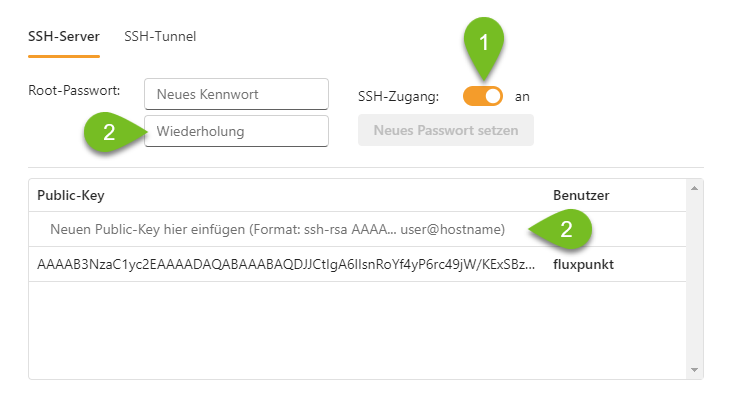Click the scrollbar up arrow of key list

(694, 188)
